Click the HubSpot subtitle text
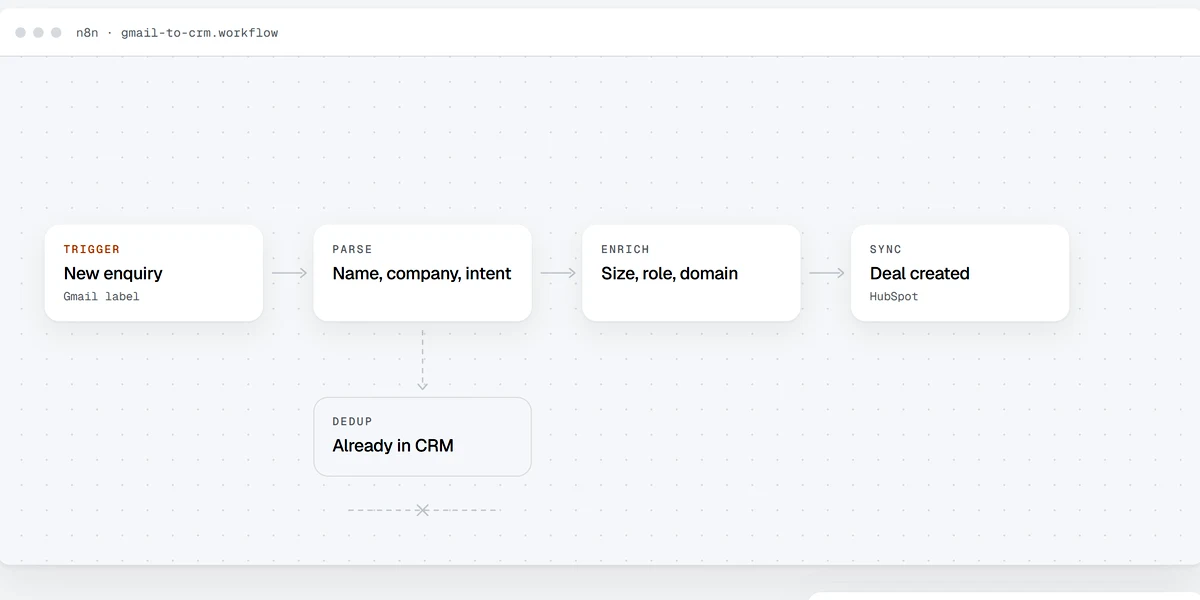This screenshot has width=1200, height=600. [894, 297]
